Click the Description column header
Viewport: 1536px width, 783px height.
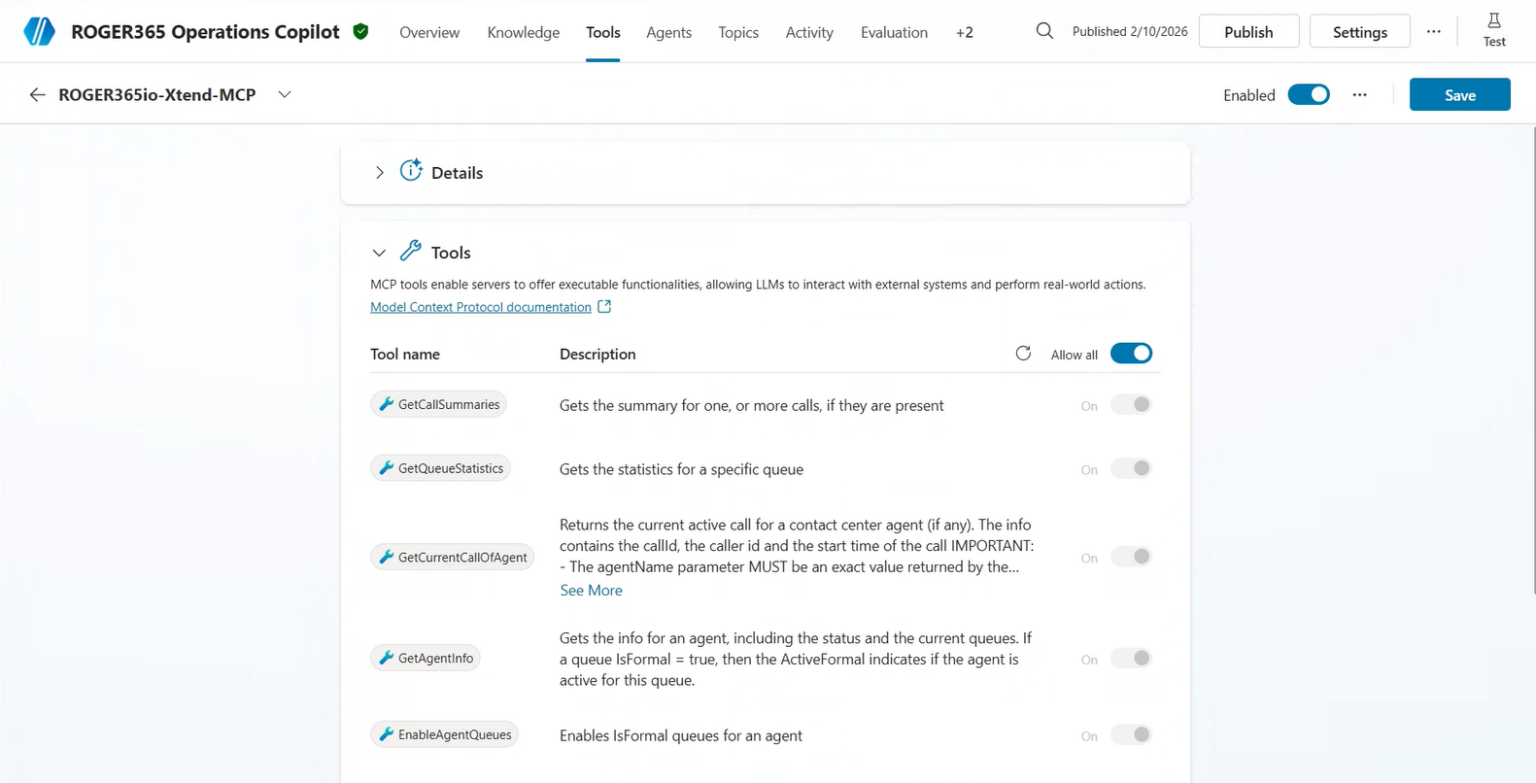click(598, 354)
